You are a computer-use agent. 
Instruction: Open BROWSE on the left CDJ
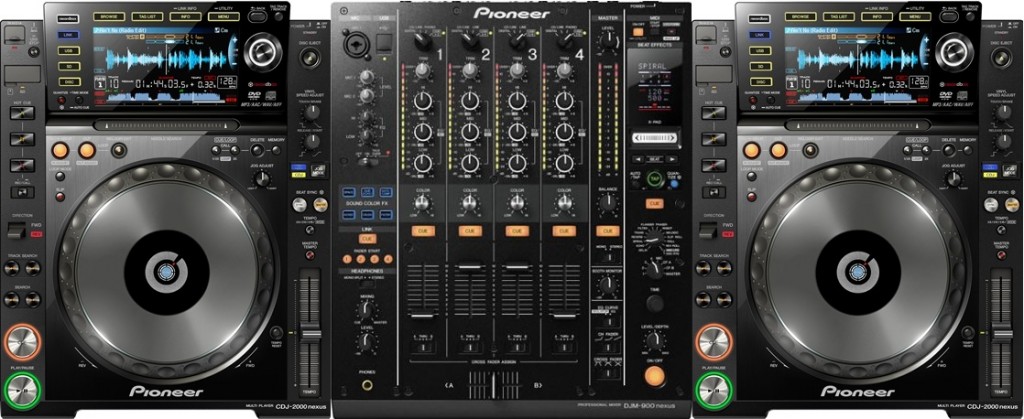[x=109, y=16]
